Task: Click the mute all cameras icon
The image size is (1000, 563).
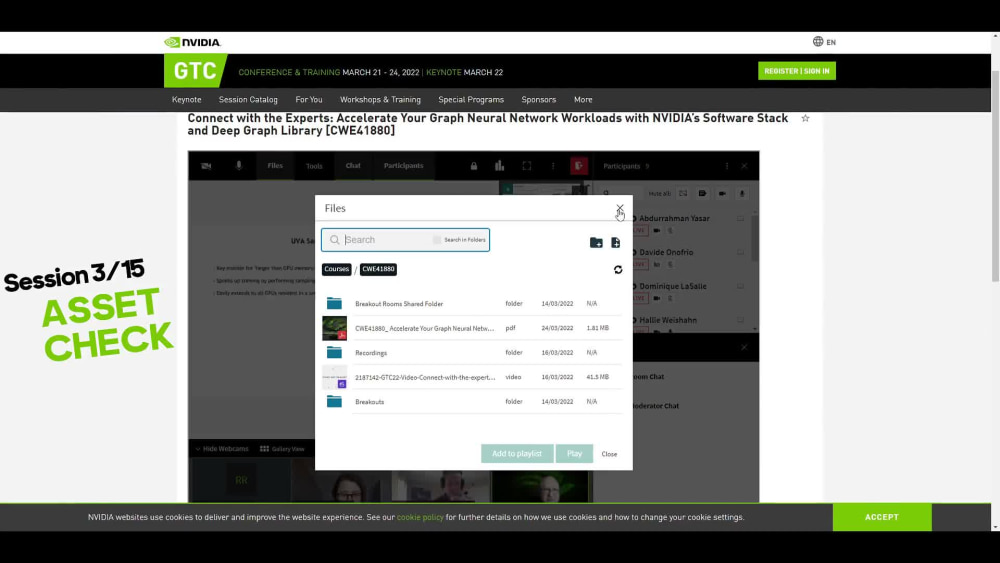Action: [722, 193]
